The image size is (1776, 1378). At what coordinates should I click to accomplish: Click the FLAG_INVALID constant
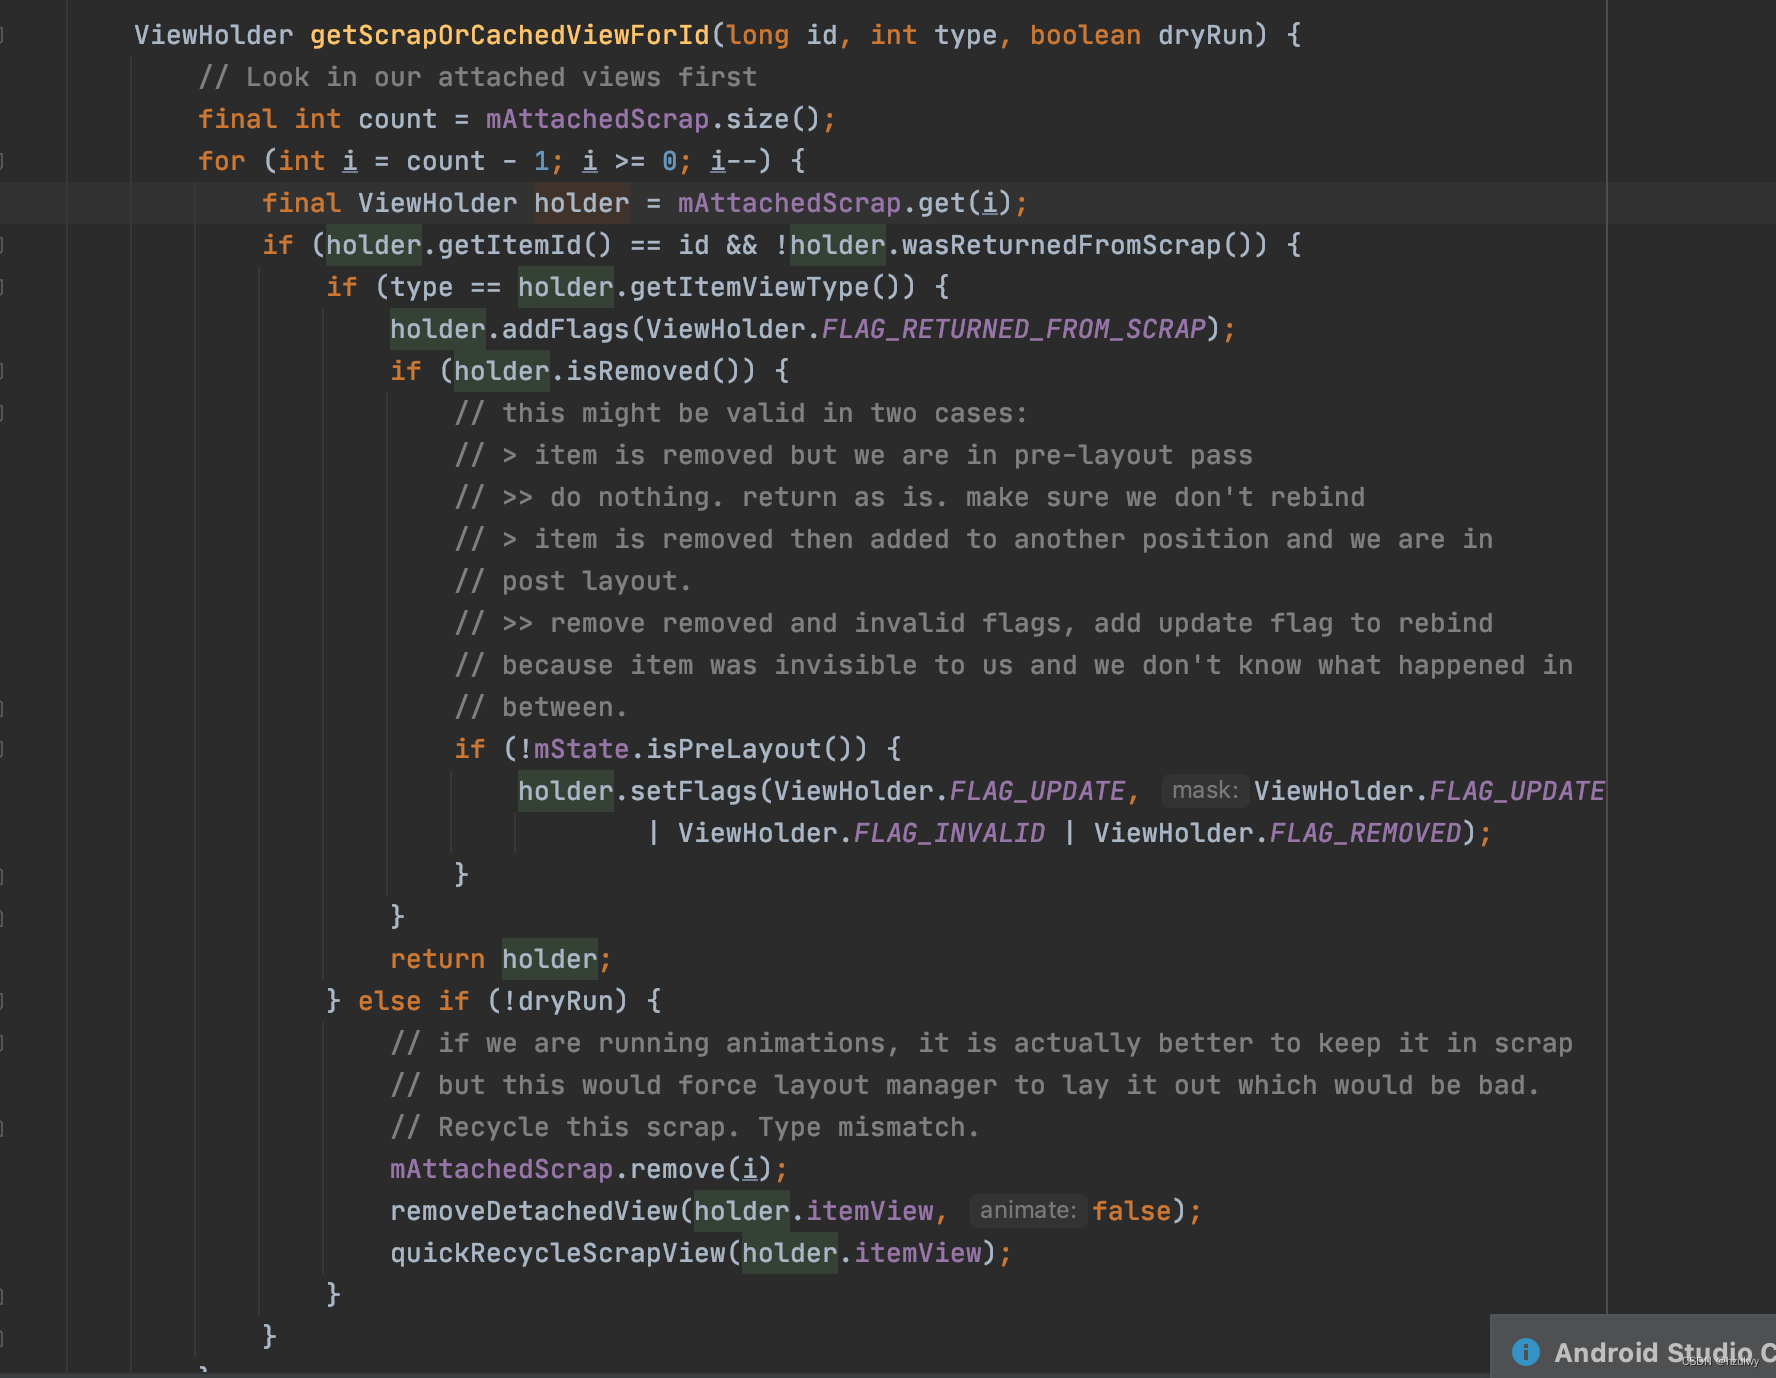click(950, 833)
